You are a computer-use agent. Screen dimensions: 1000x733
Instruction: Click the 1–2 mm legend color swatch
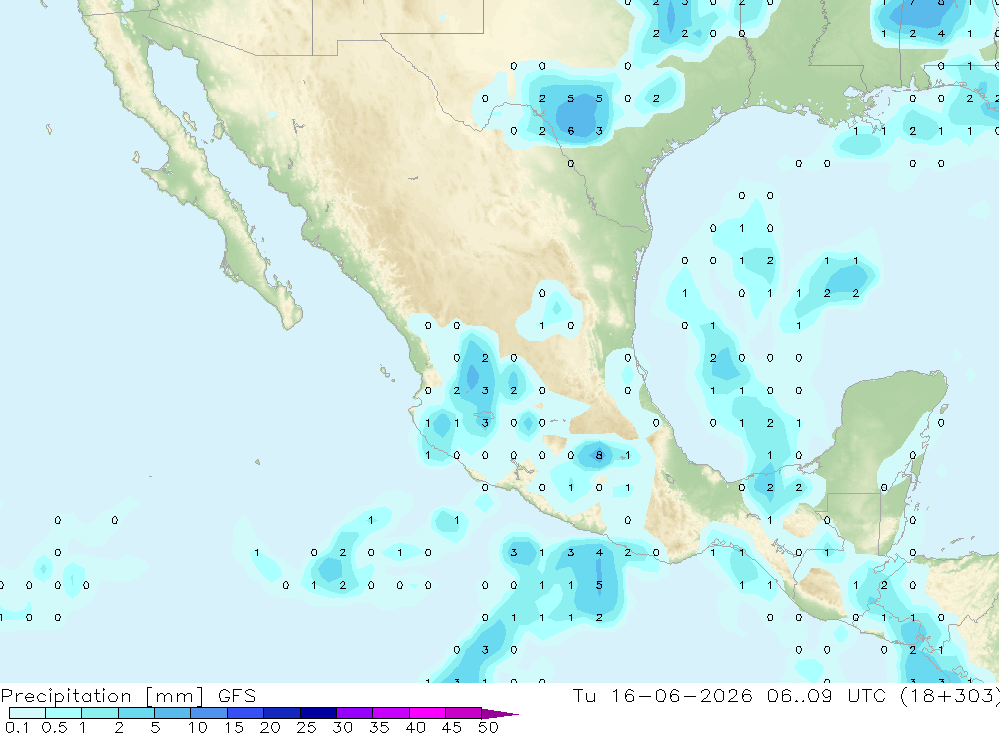(100, 713)
